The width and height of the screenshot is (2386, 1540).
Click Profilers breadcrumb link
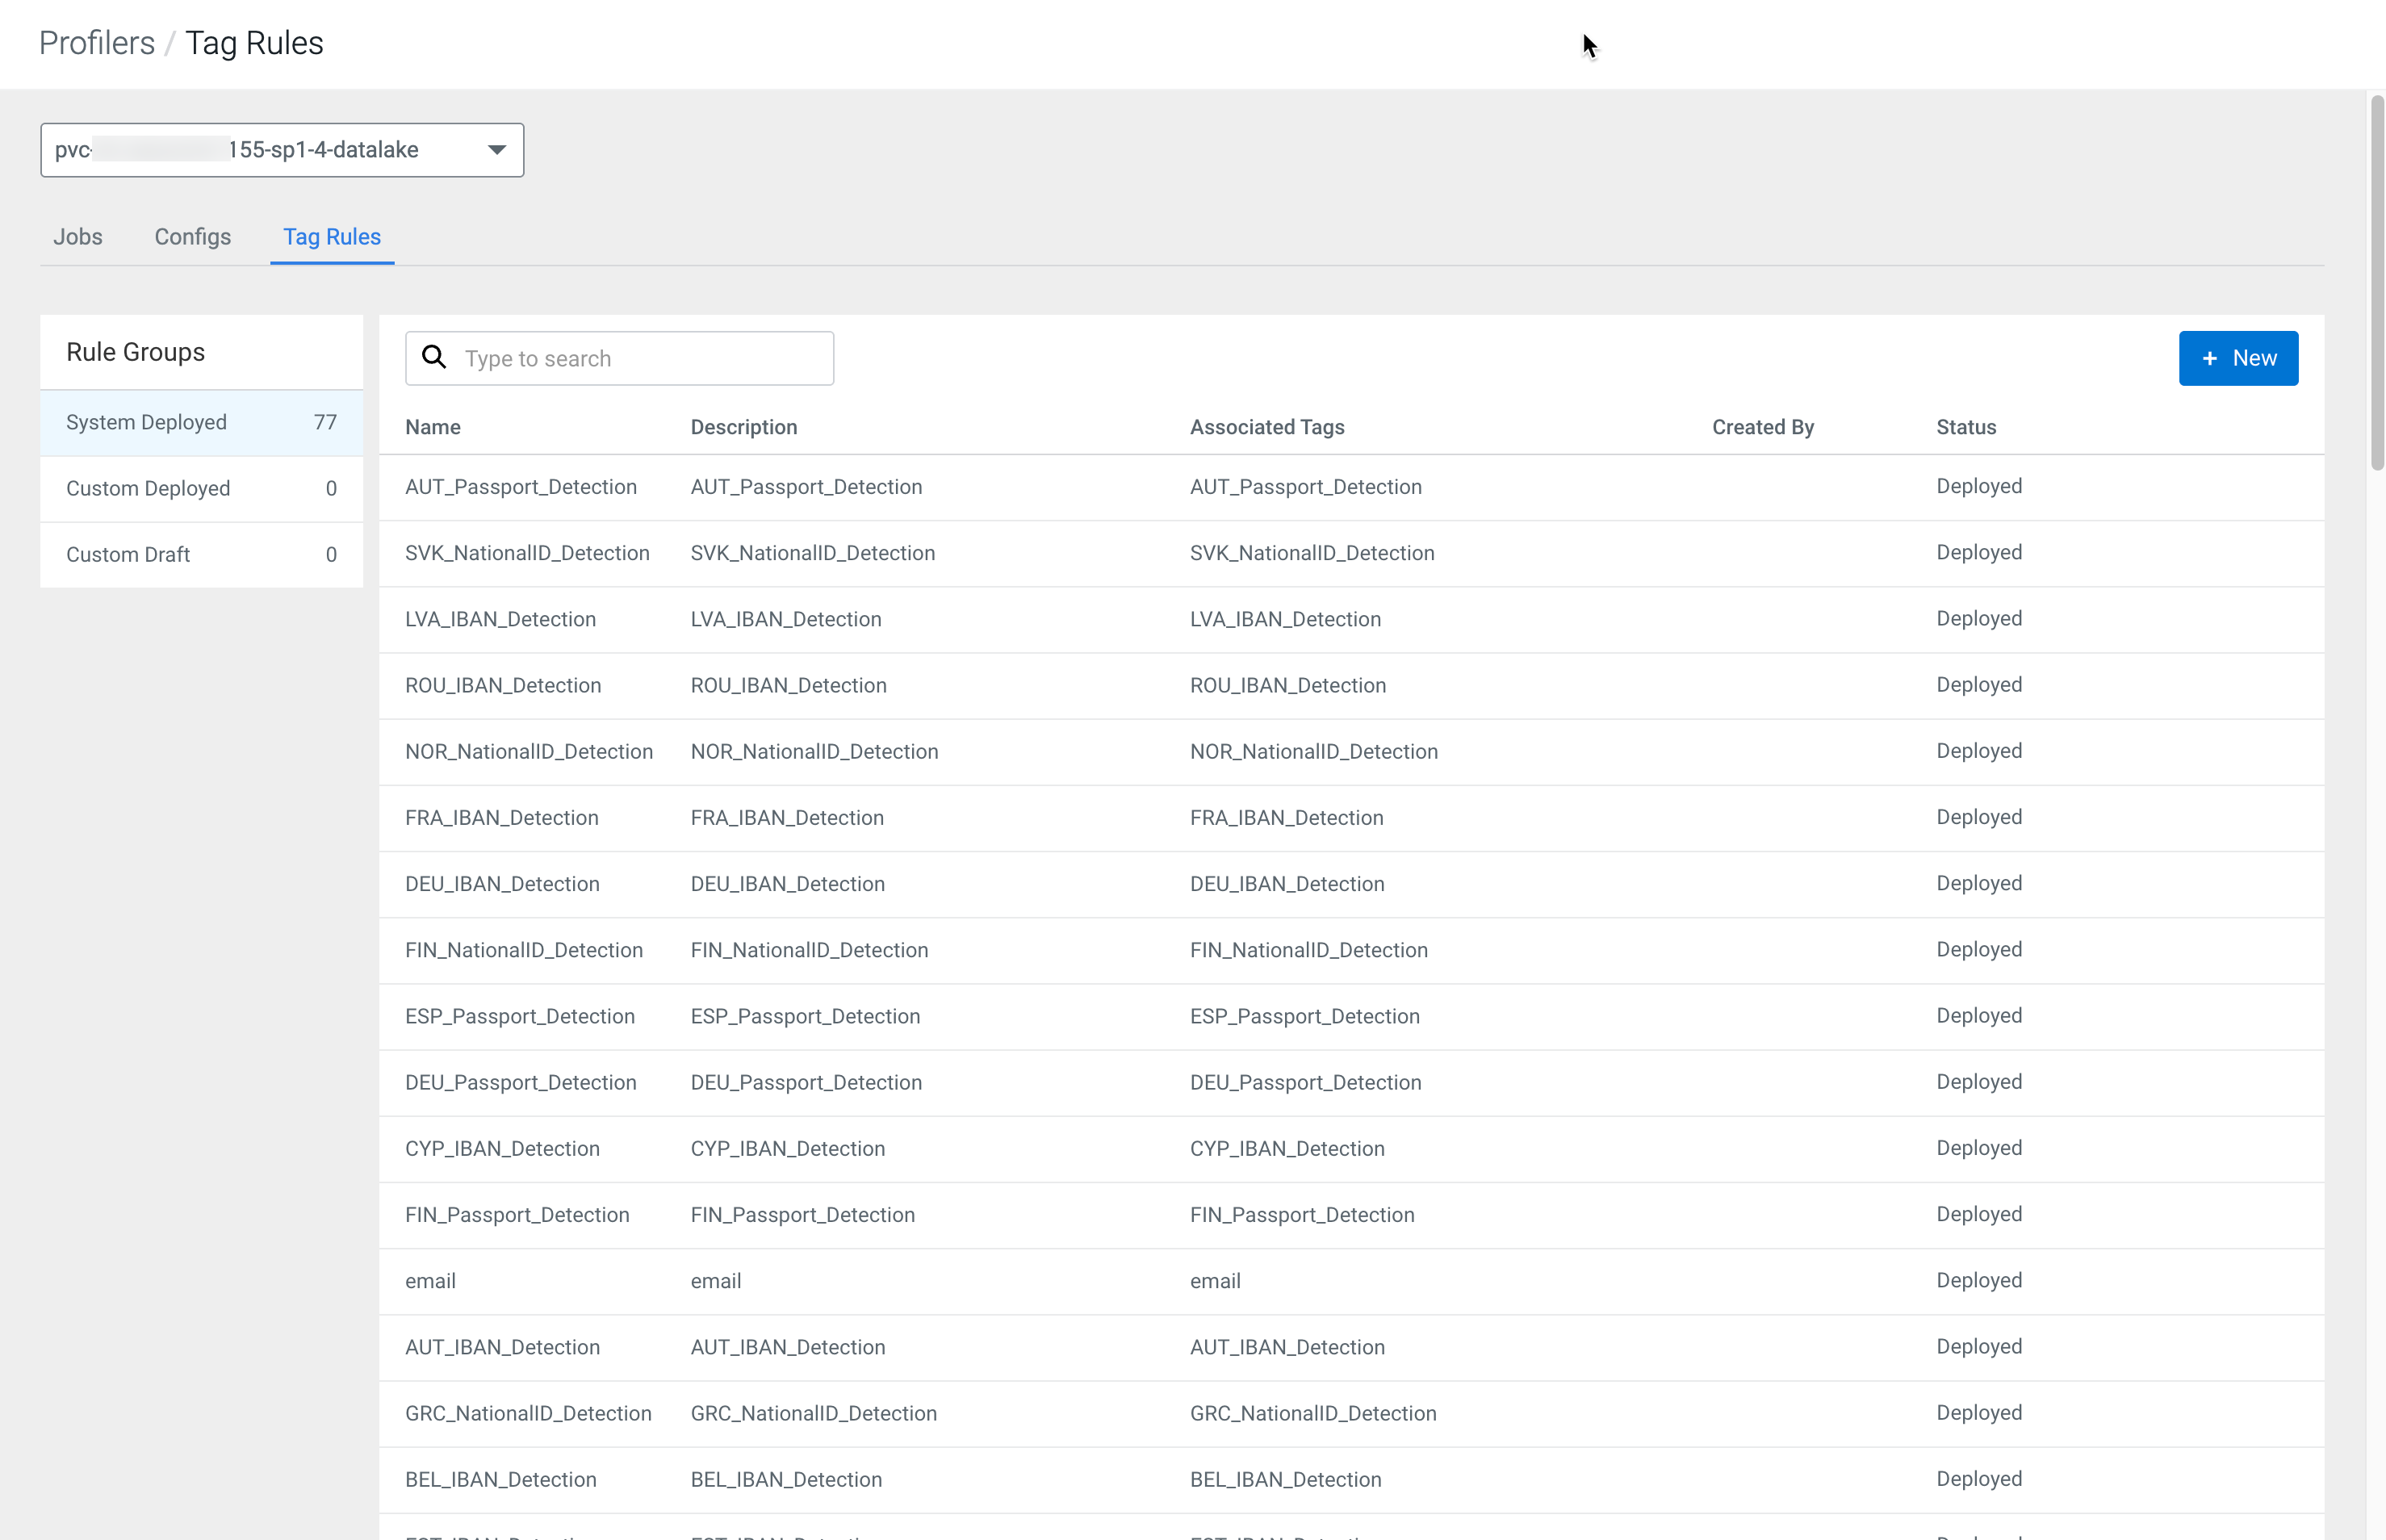point(97,43)
